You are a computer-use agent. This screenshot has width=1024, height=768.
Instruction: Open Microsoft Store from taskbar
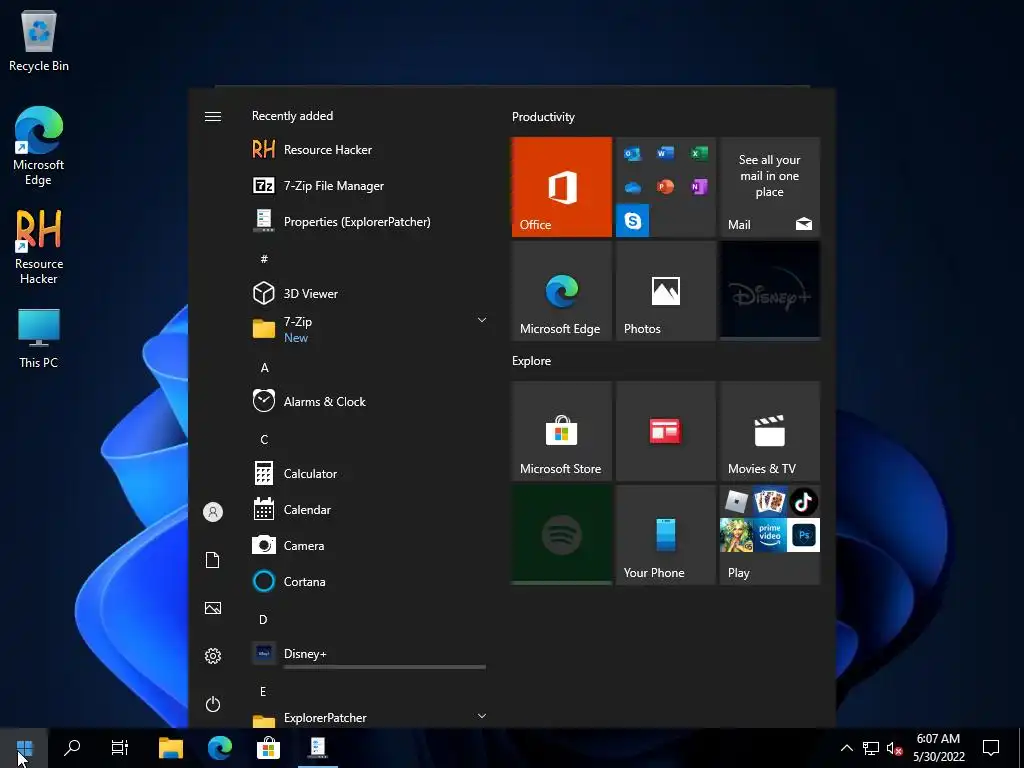pyautogui.click(x=268, y=748)
